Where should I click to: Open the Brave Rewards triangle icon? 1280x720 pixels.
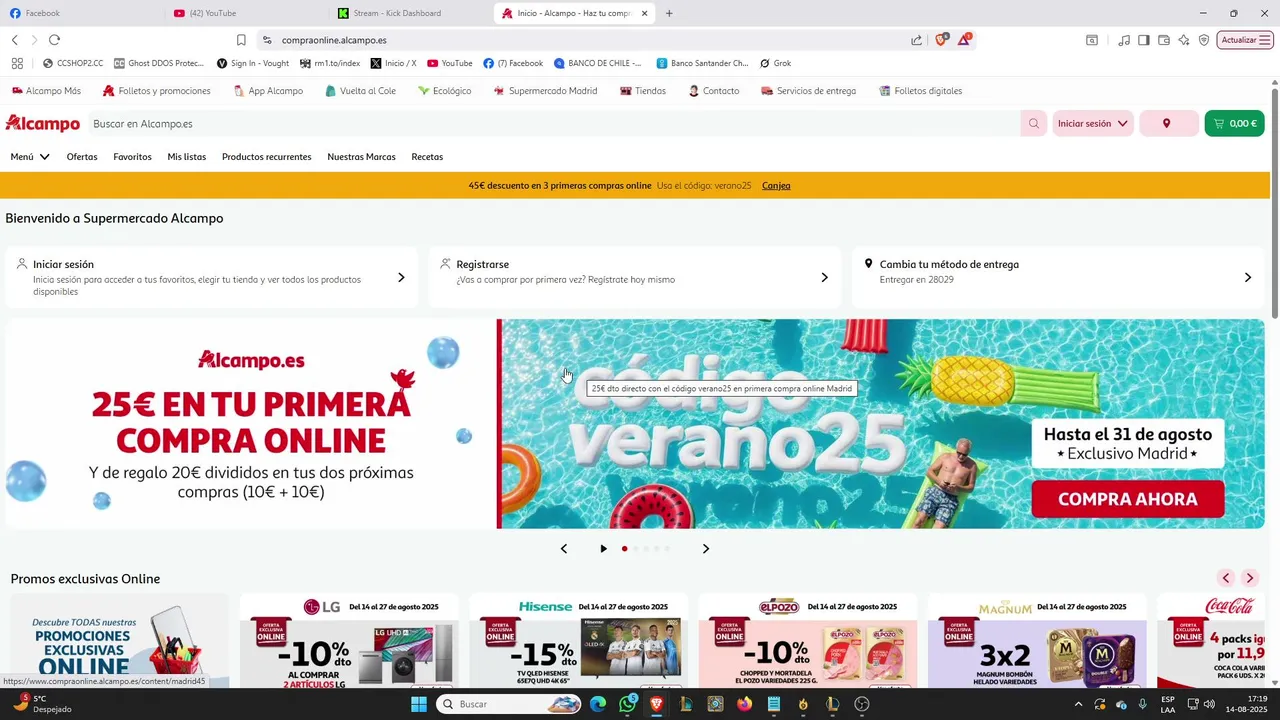[964, 40]
